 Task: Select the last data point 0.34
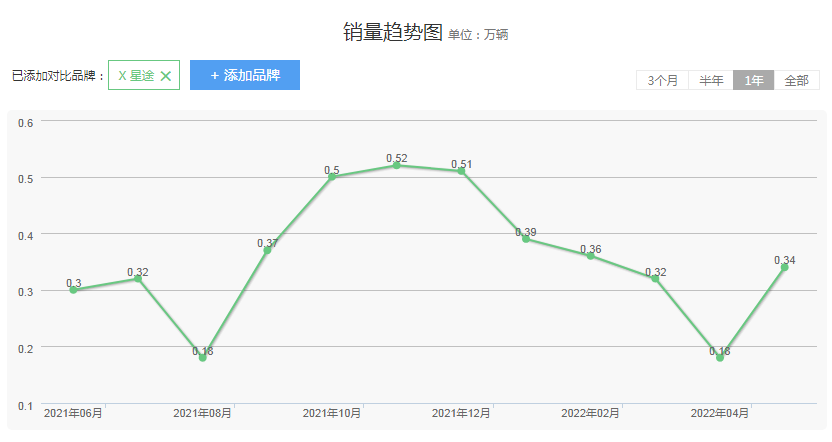784,267
